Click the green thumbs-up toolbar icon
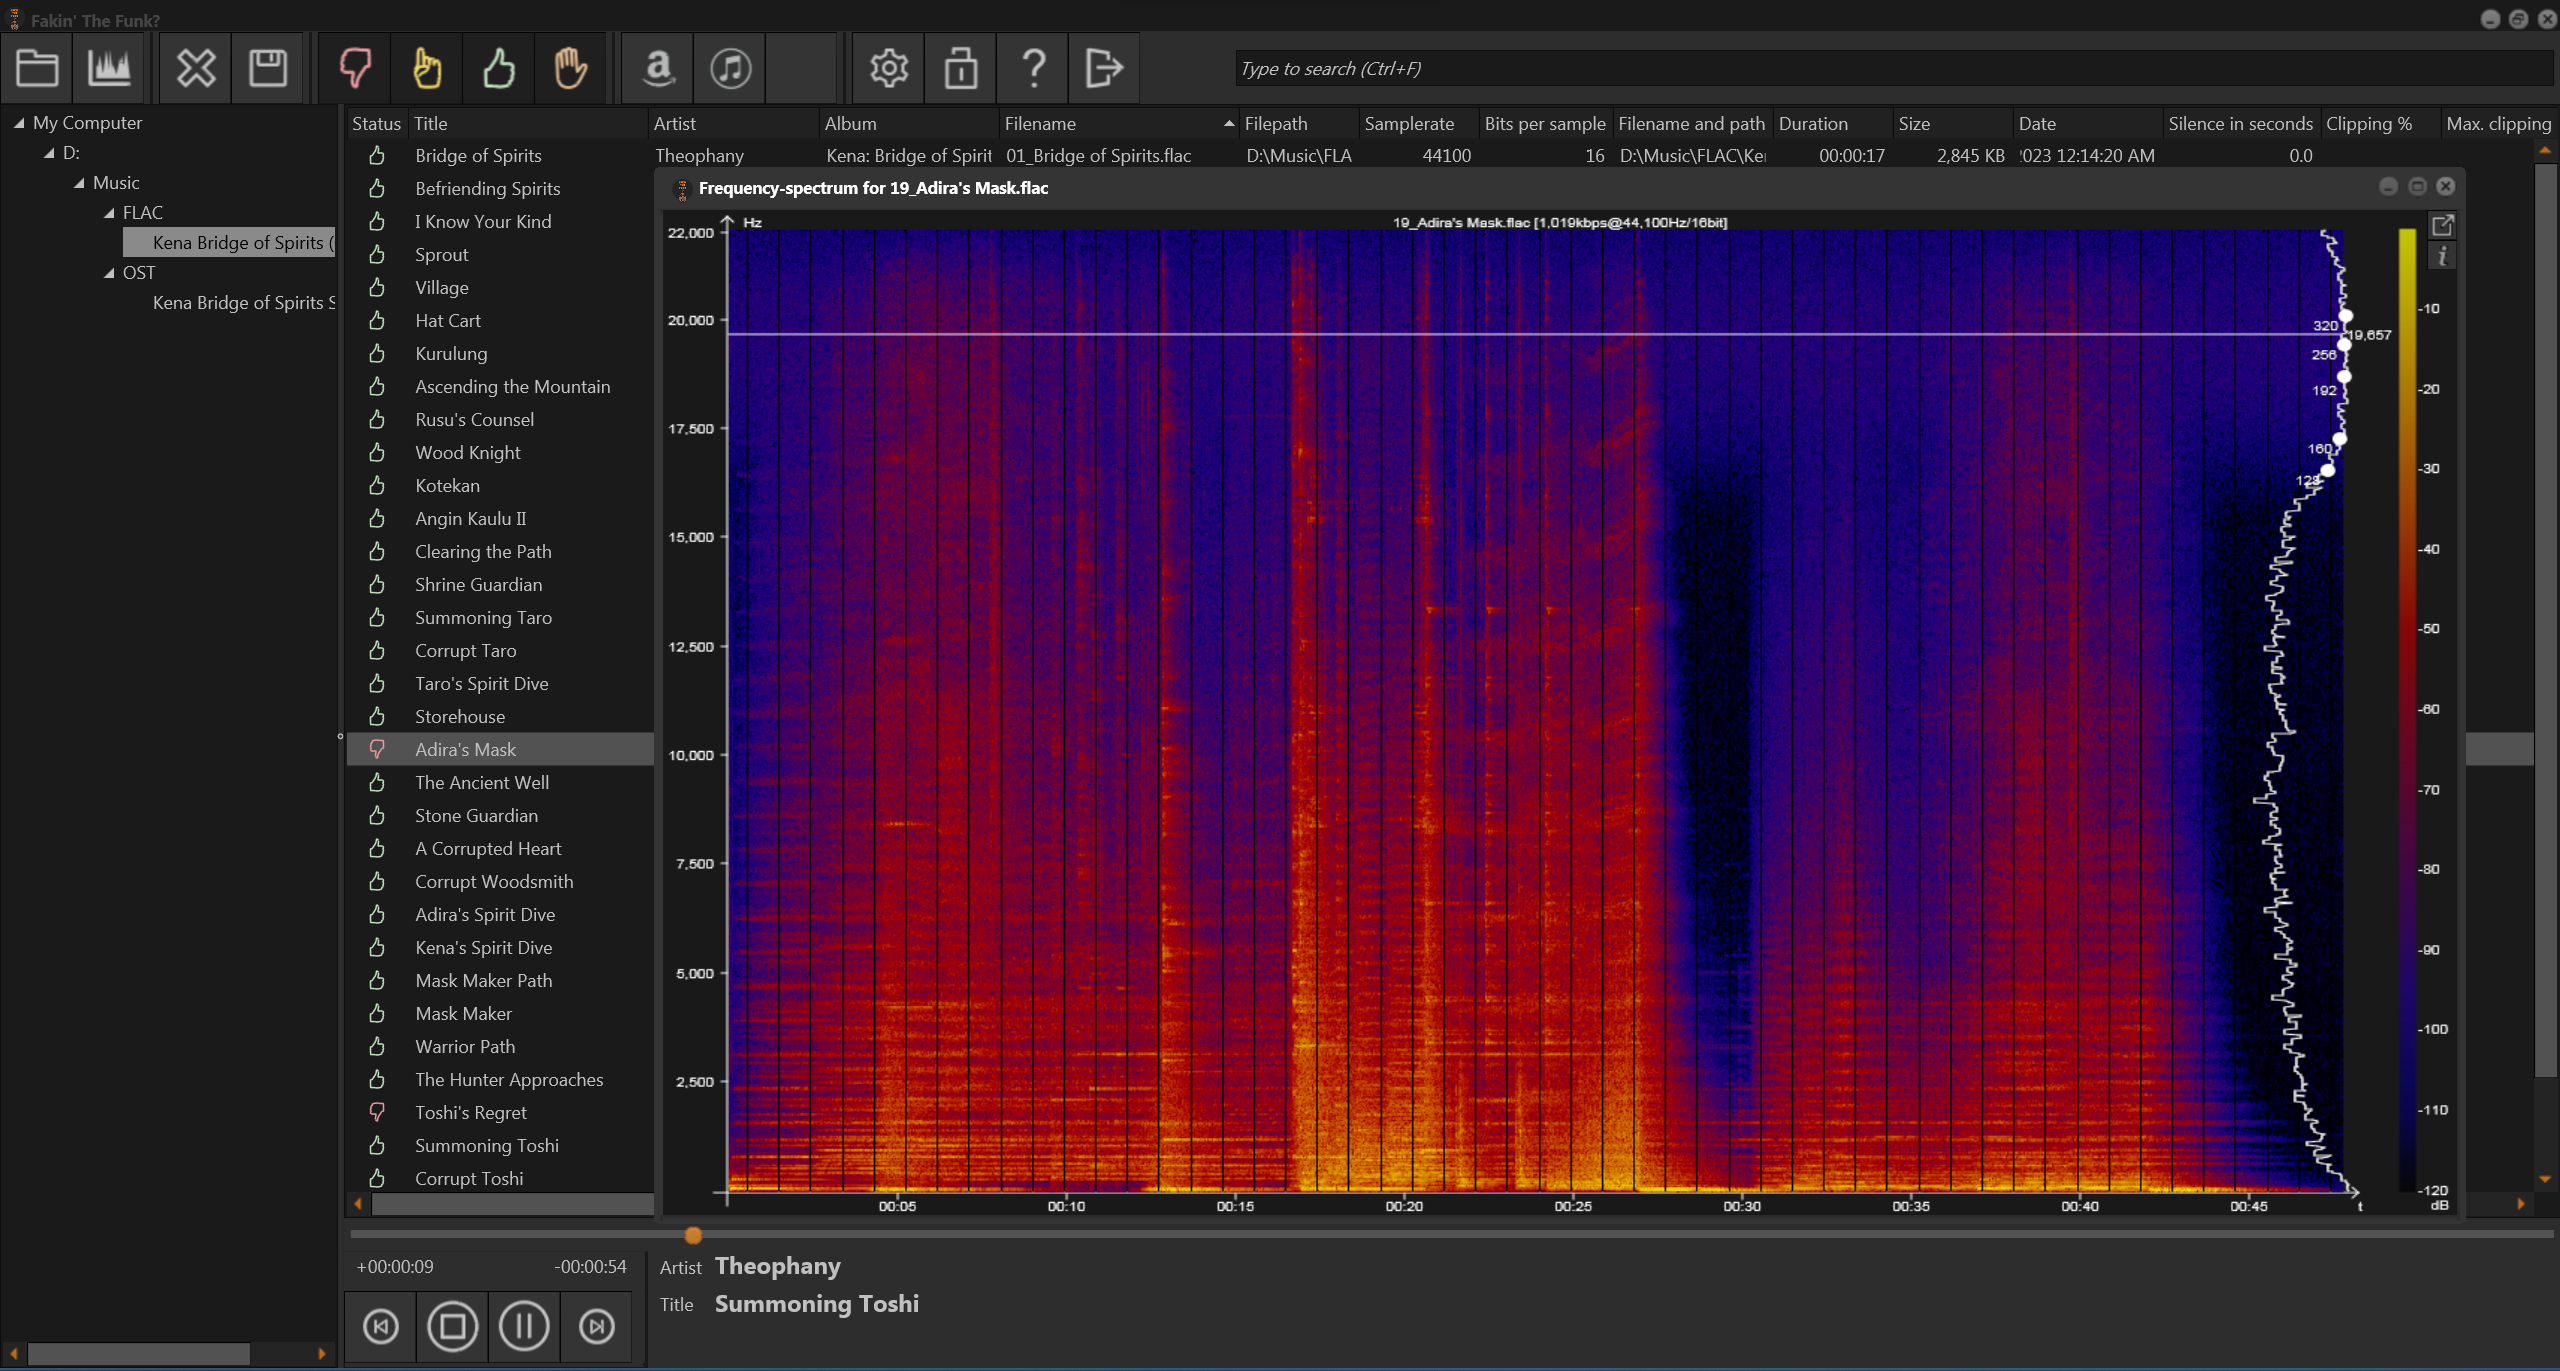The height and width of the screenshot is (1371, 2560). coord(498,68)
